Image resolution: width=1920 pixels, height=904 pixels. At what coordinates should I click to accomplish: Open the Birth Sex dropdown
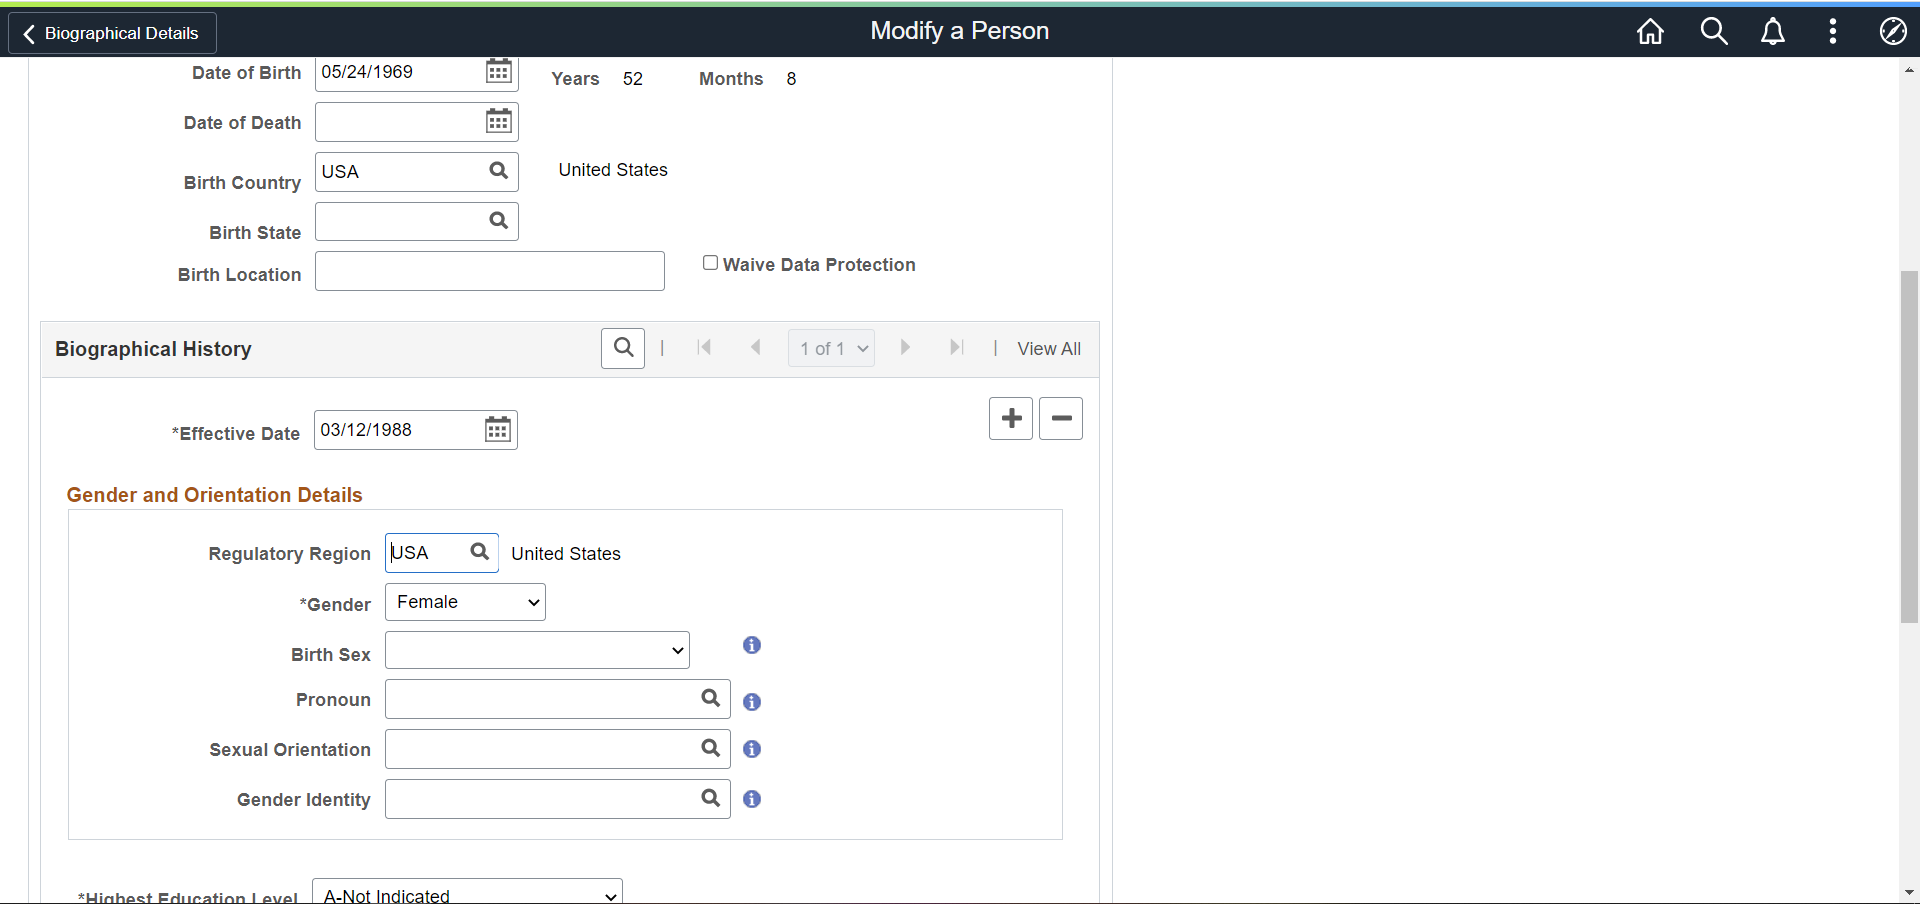(x=537, y=651)
